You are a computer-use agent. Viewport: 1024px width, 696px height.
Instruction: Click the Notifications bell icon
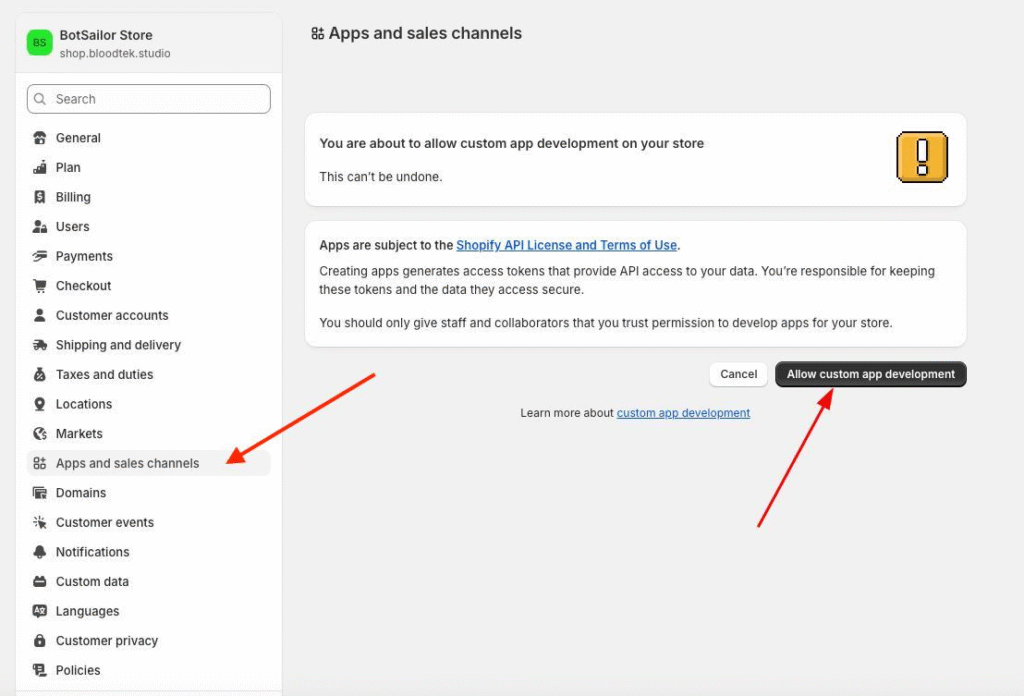point(40,552)
